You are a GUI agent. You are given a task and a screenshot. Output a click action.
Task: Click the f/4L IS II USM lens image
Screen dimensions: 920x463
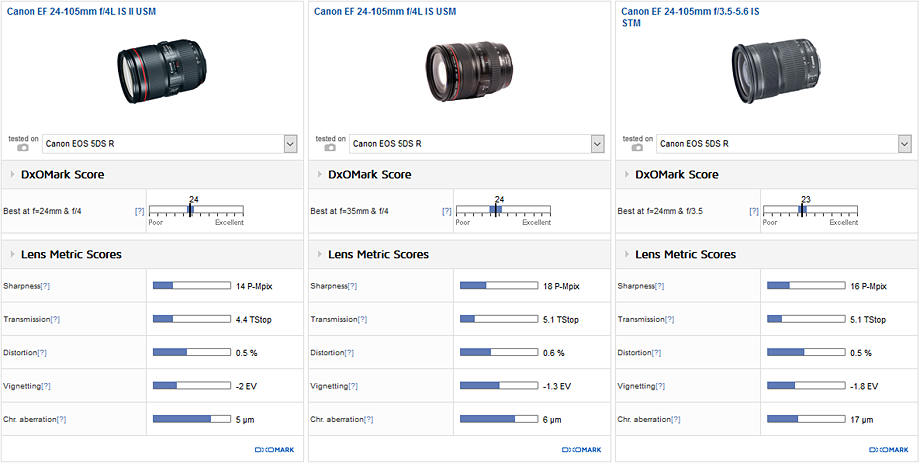coord(162,71)
